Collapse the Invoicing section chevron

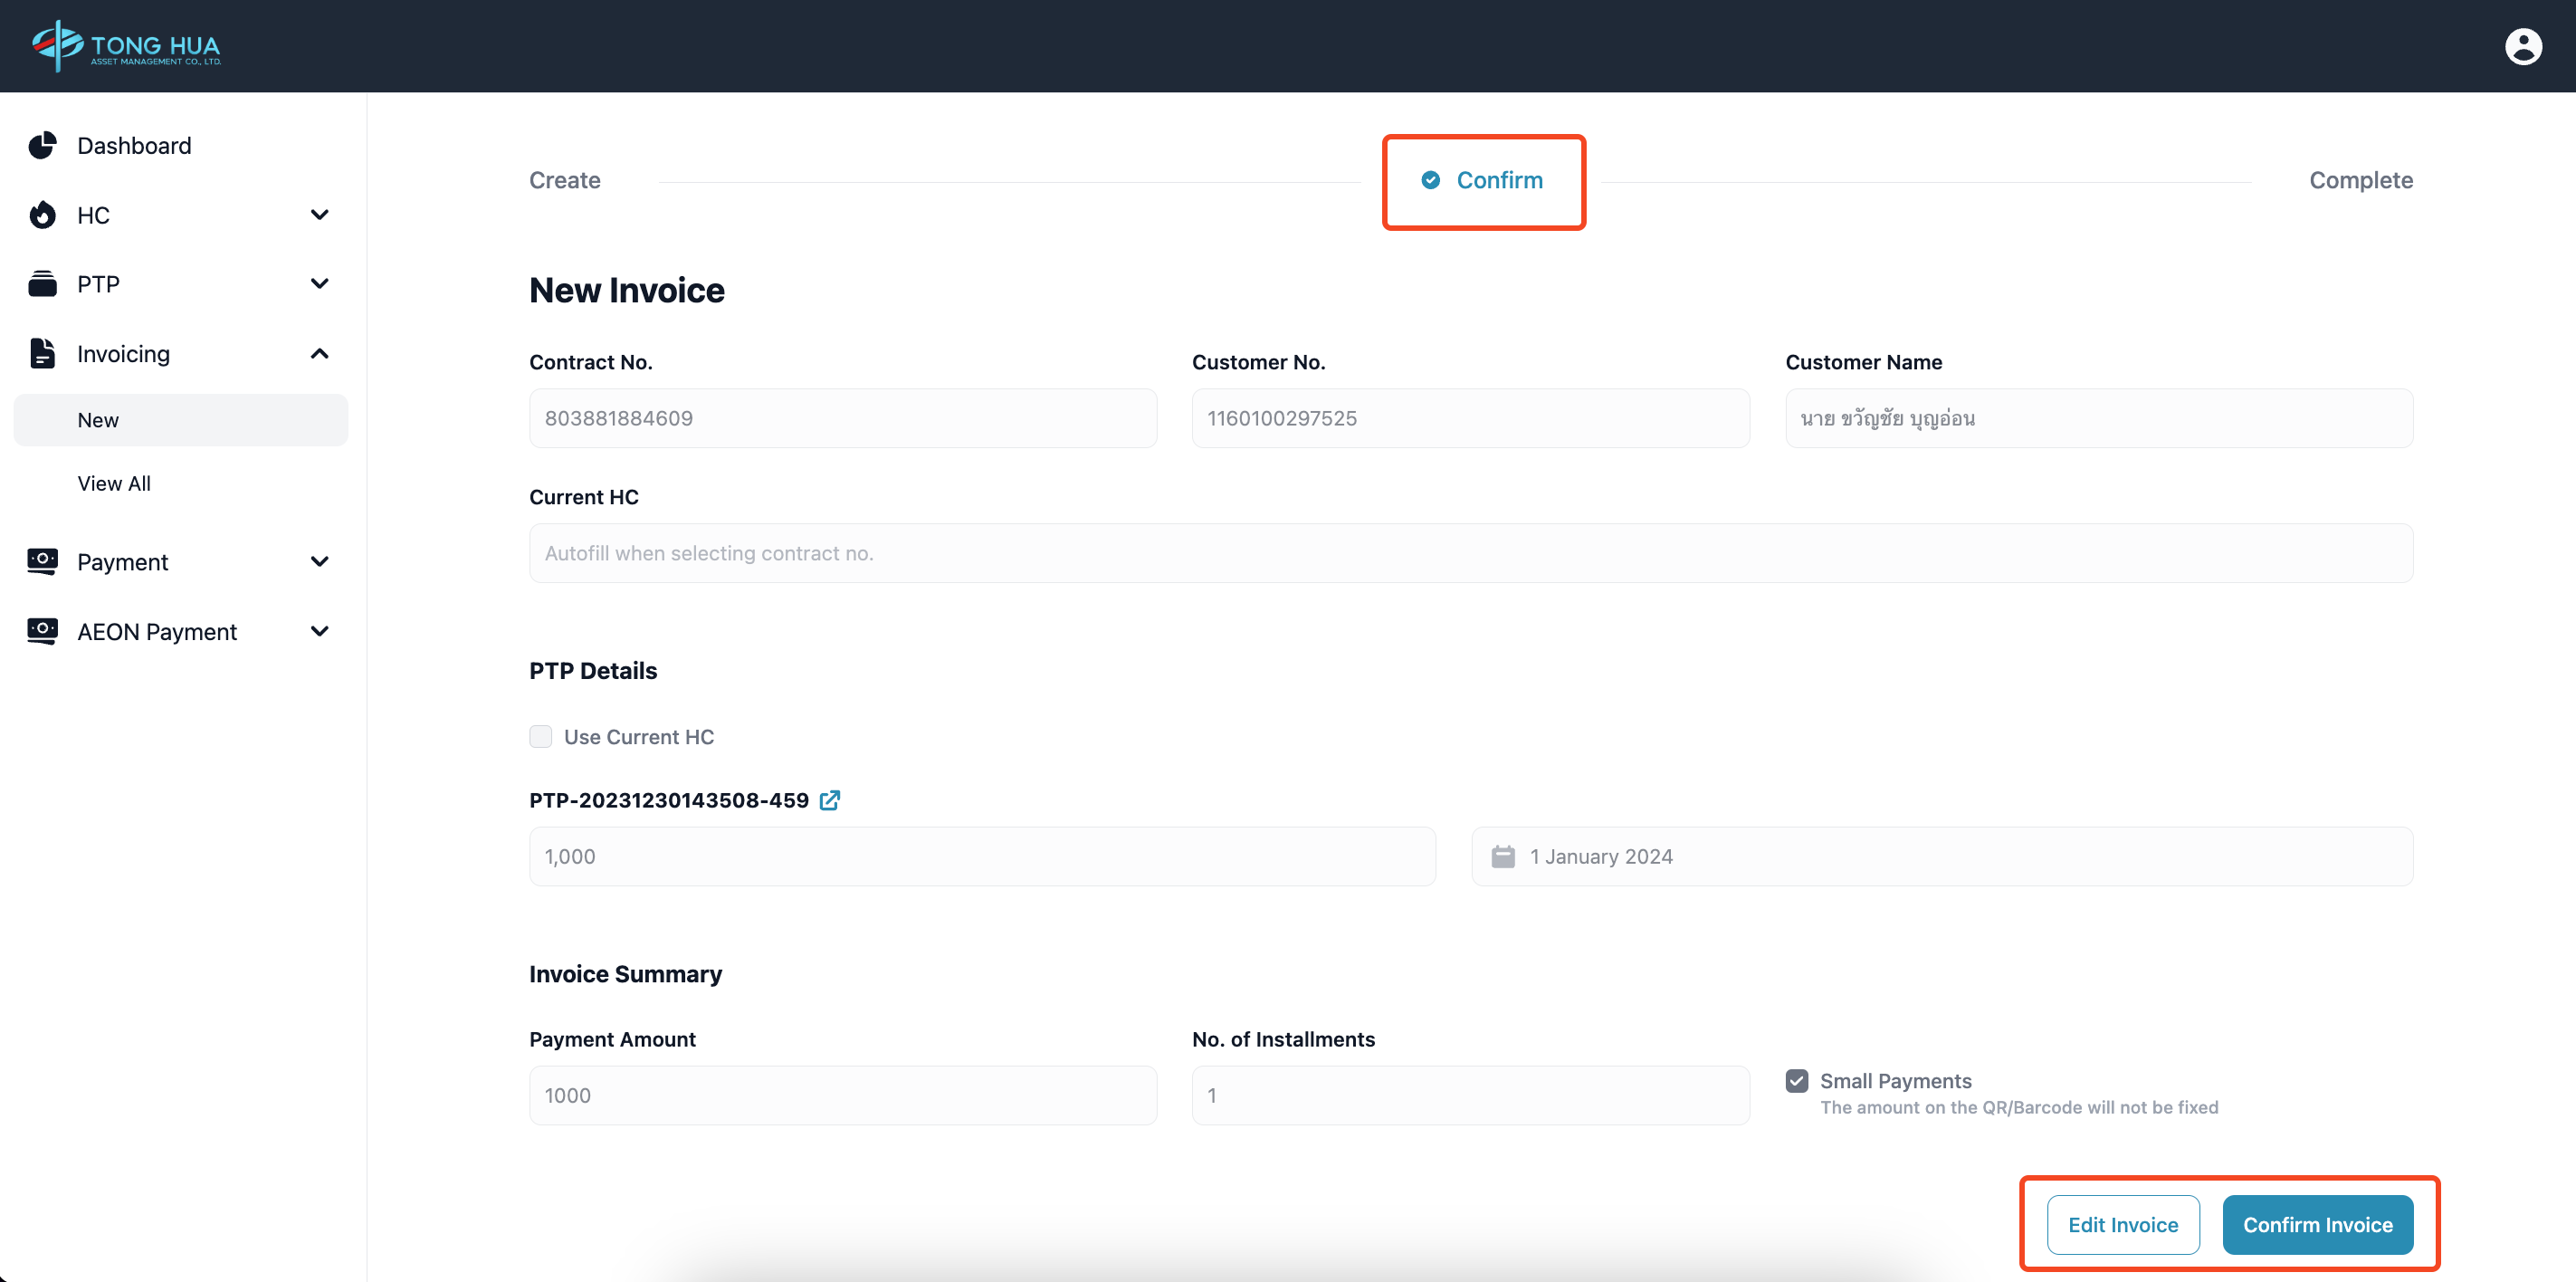click(319, 353)
